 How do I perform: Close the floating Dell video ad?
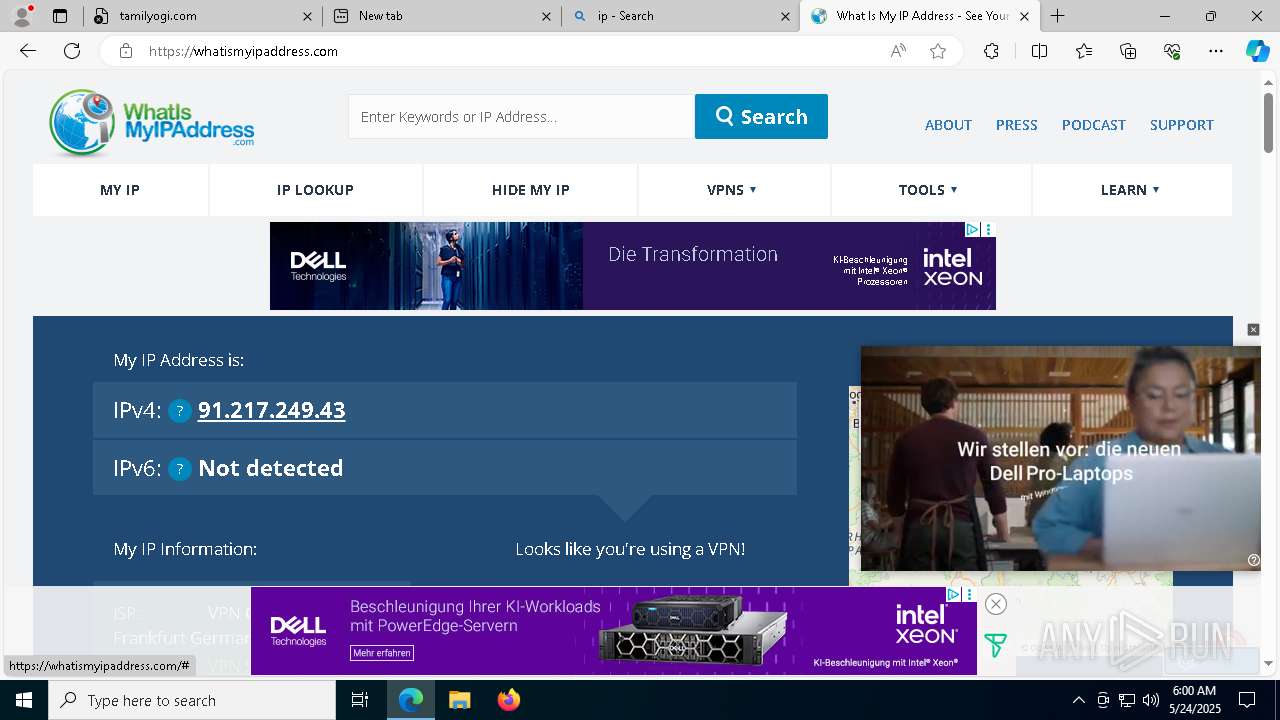1253,330
